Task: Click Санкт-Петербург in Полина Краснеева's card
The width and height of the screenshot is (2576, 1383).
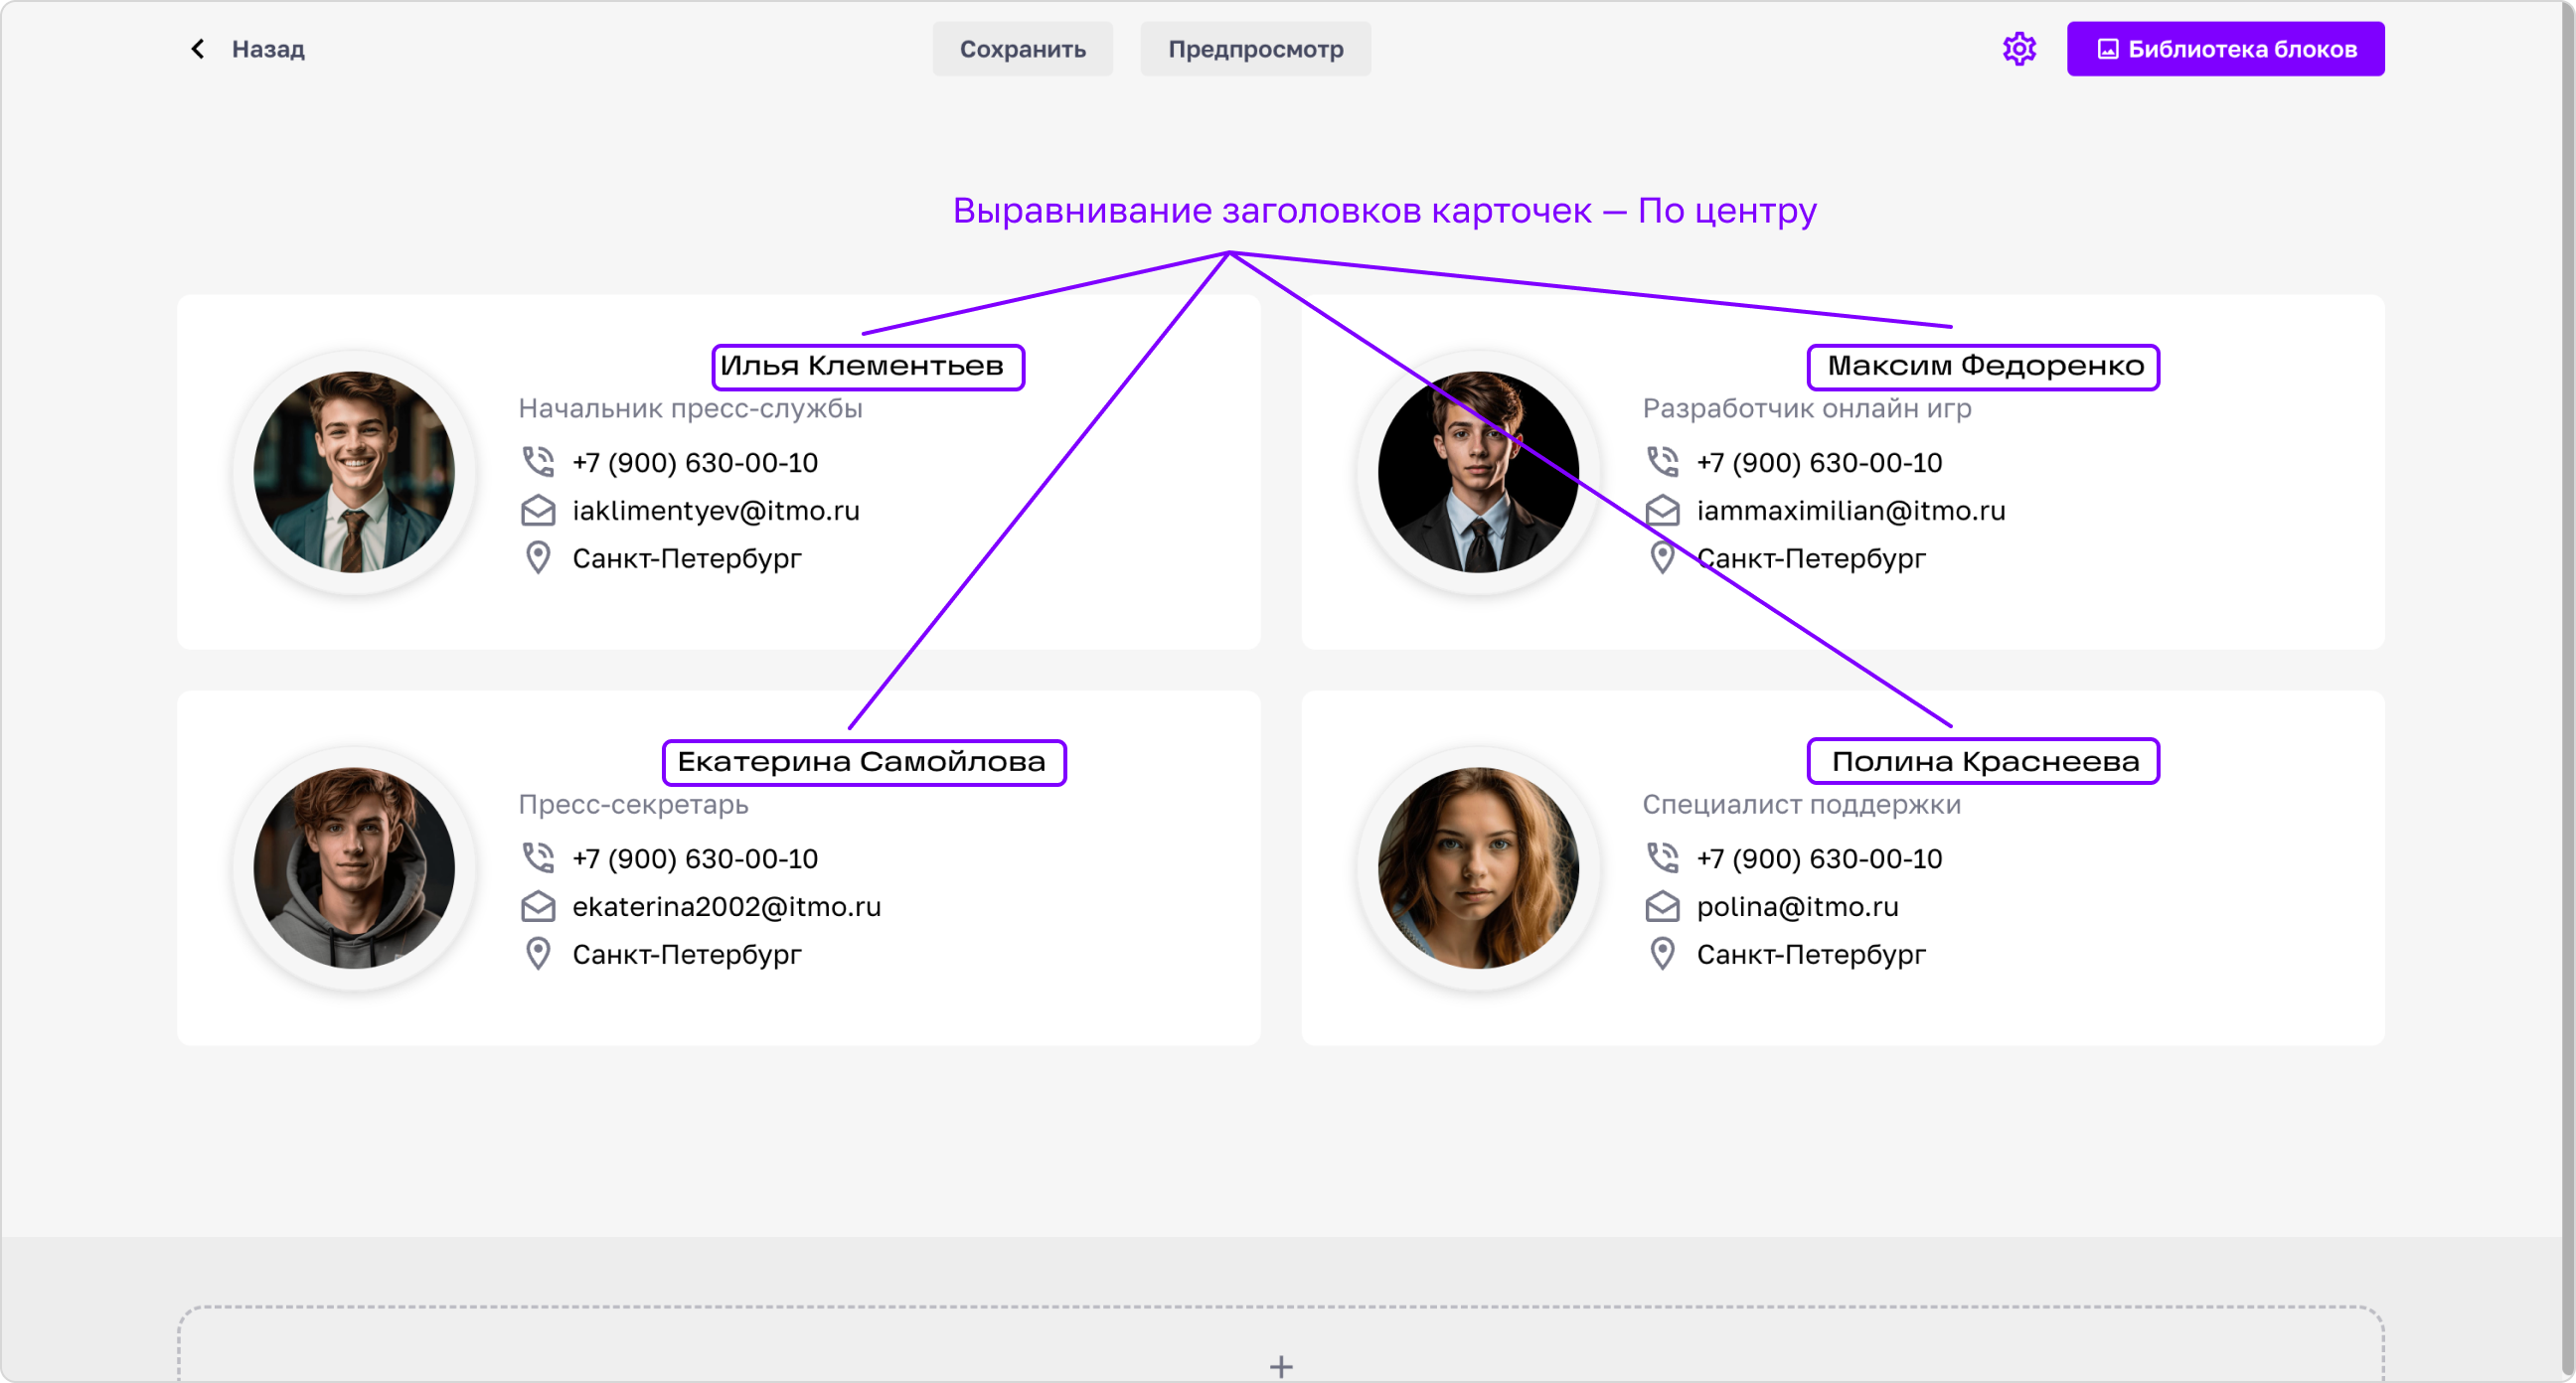Action: 1811,954
